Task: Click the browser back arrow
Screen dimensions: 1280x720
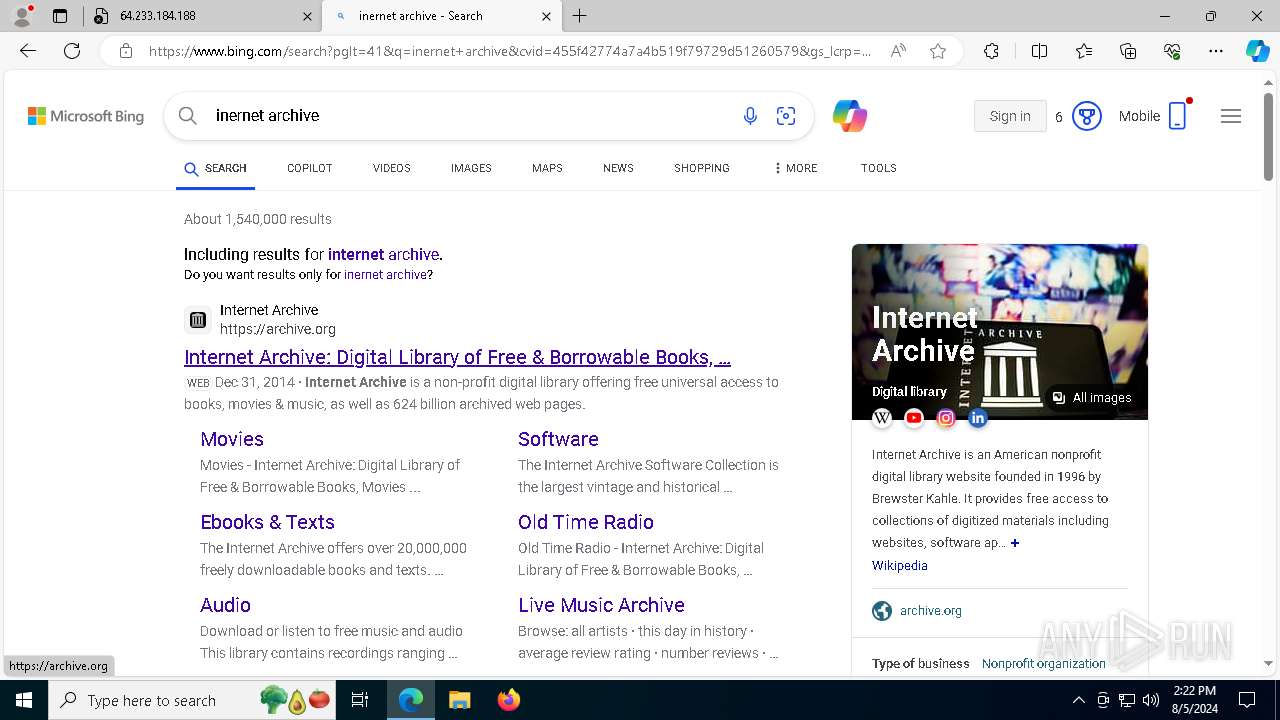Action: 28,51
